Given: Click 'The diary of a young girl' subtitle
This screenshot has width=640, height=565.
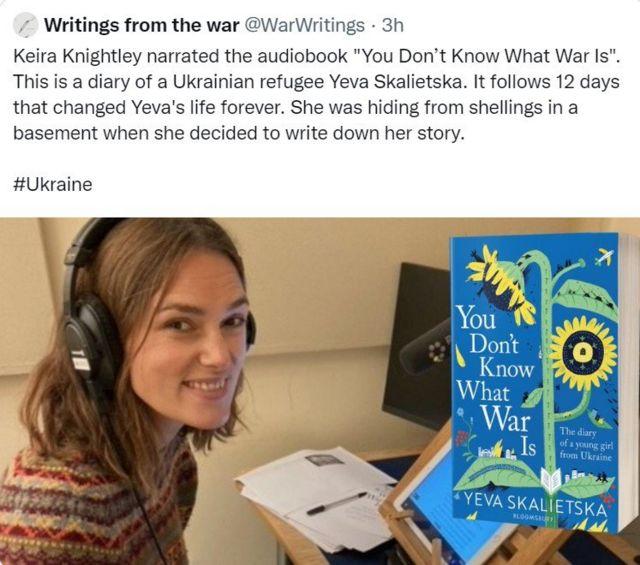Looking at the screenshot, I should coord(585,443).
